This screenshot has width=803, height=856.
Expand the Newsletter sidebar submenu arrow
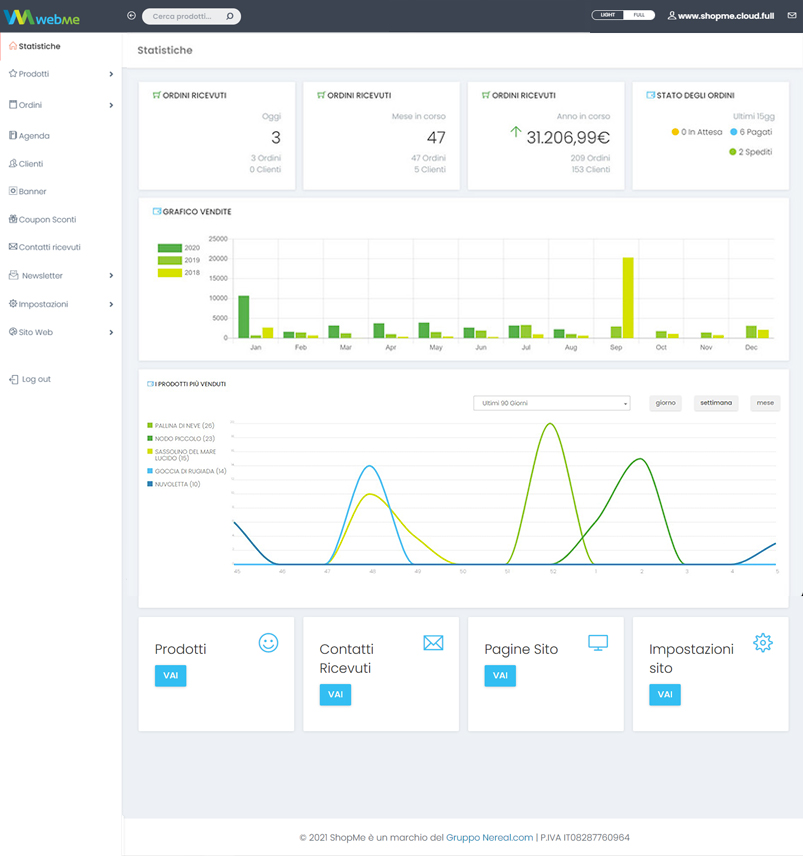coord(111,276)
